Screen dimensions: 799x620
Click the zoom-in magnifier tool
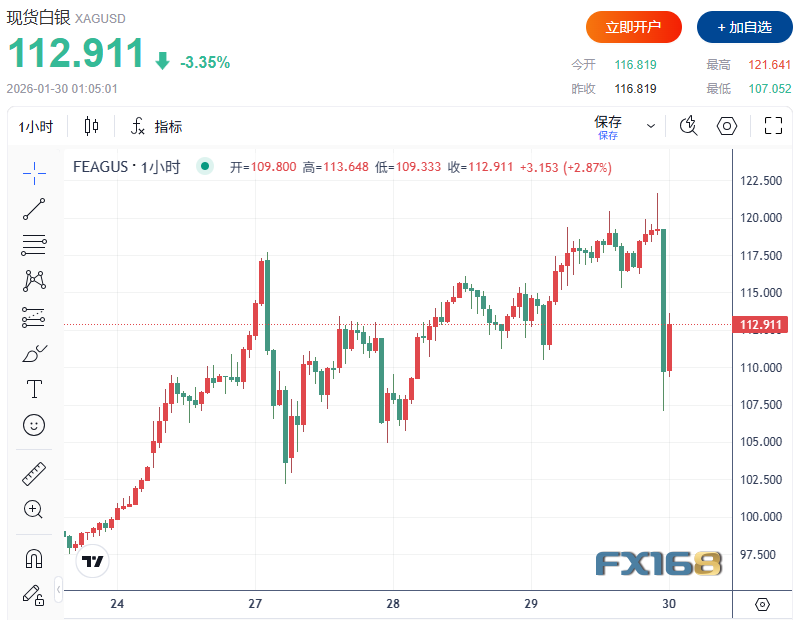click(34, 509)
